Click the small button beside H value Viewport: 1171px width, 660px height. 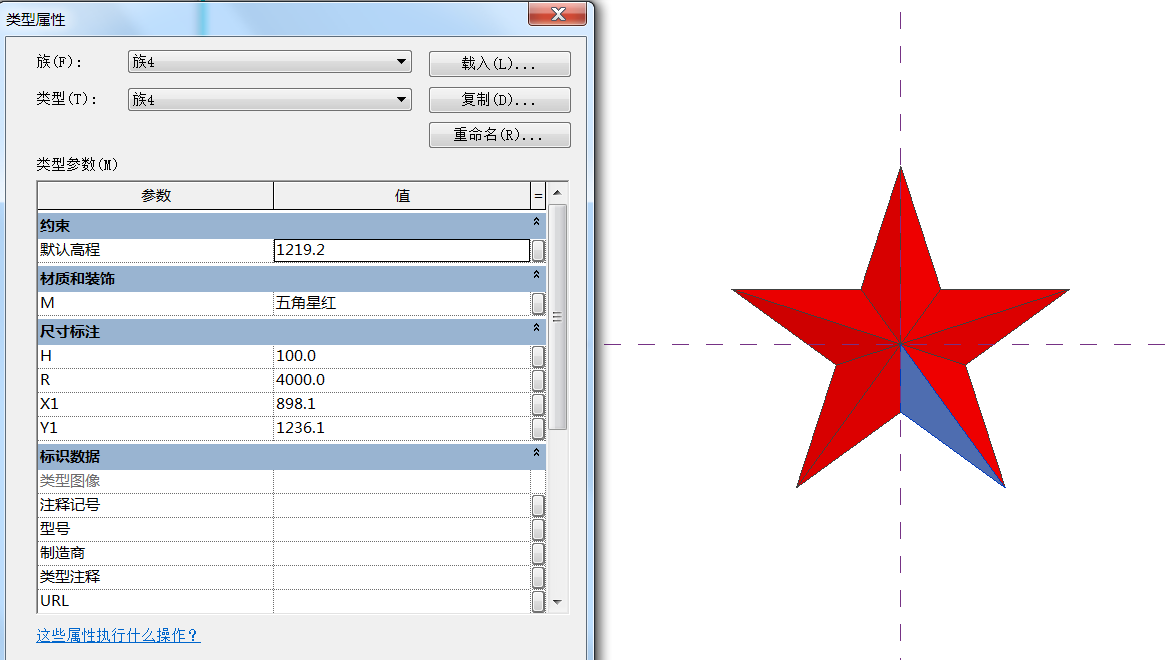click(x=538, y=356)
